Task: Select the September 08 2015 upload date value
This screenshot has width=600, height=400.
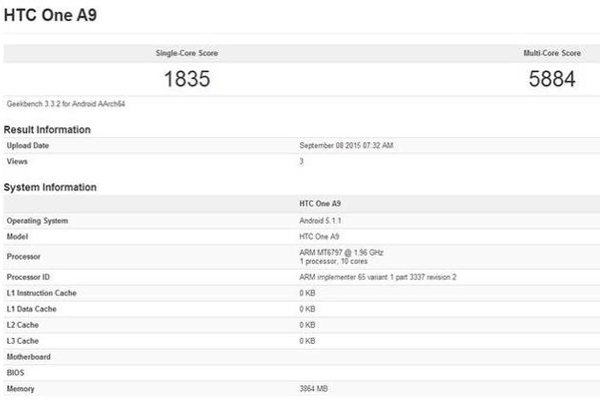Action: tap(346, 146)
